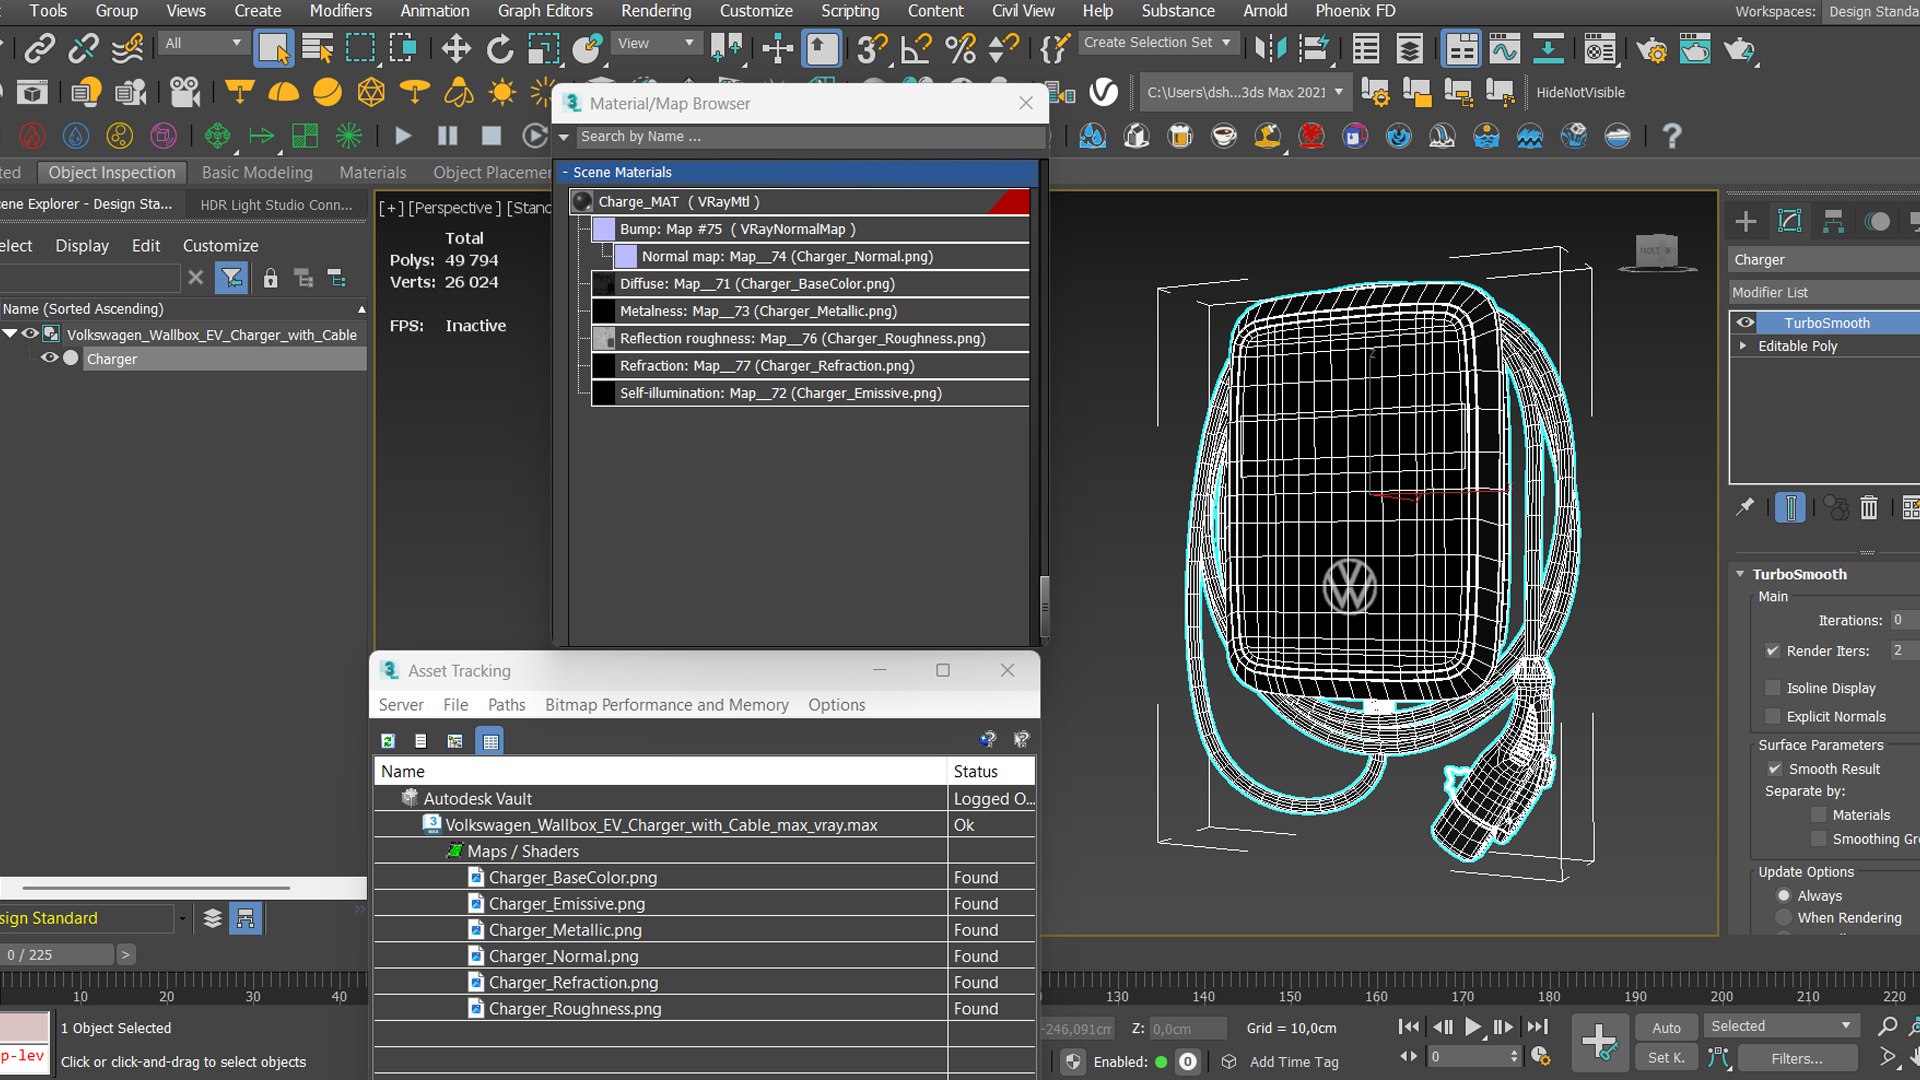1920x1080 pixels.
Task: Click the Zoom magnifier viewport icon
Action: pos(1887,1026)
